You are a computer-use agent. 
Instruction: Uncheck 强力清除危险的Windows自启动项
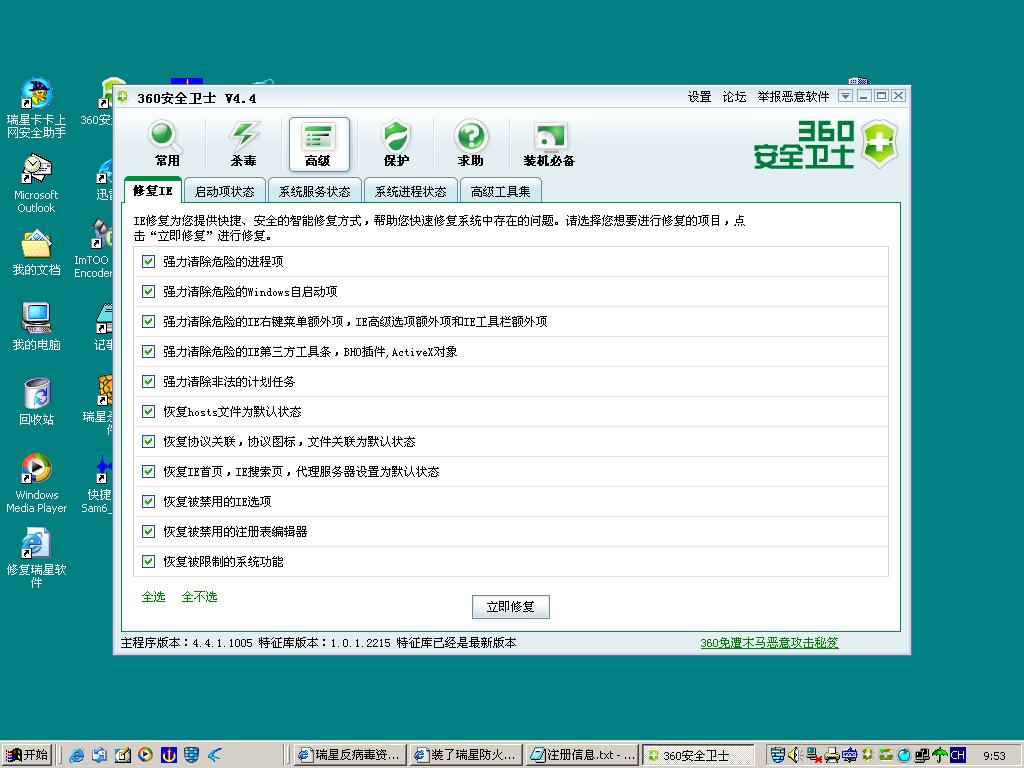(x=148, y=291)
